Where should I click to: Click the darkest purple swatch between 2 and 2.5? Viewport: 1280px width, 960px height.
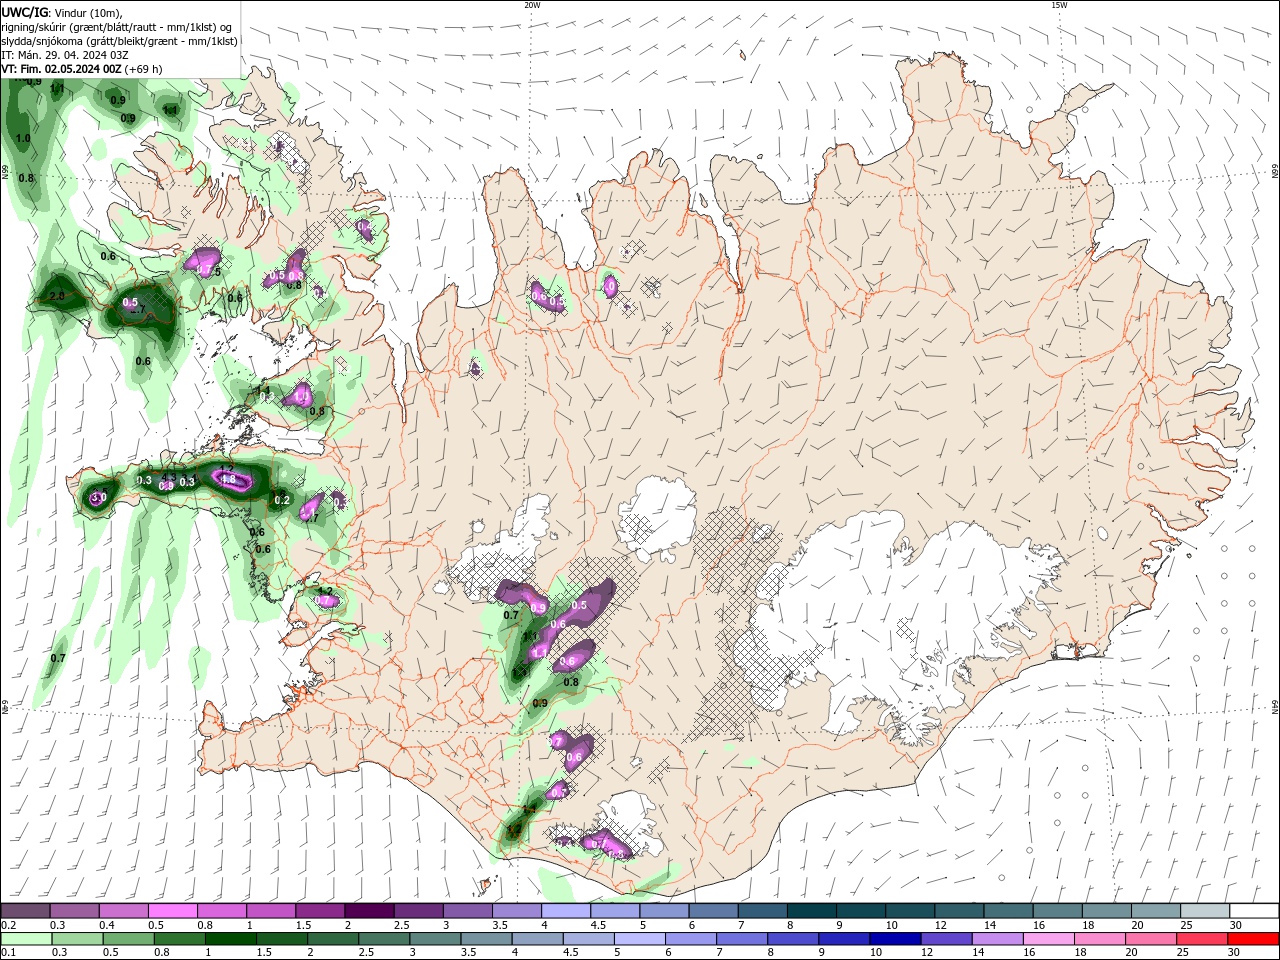[x=369, y=911]
